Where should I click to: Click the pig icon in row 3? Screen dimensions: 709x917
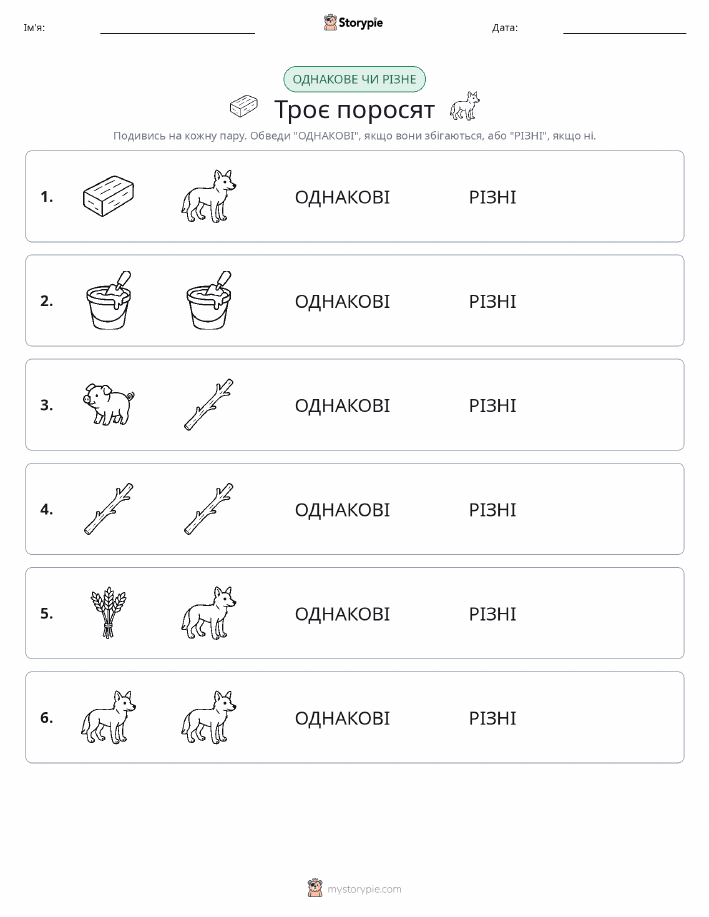pos(108,404)
